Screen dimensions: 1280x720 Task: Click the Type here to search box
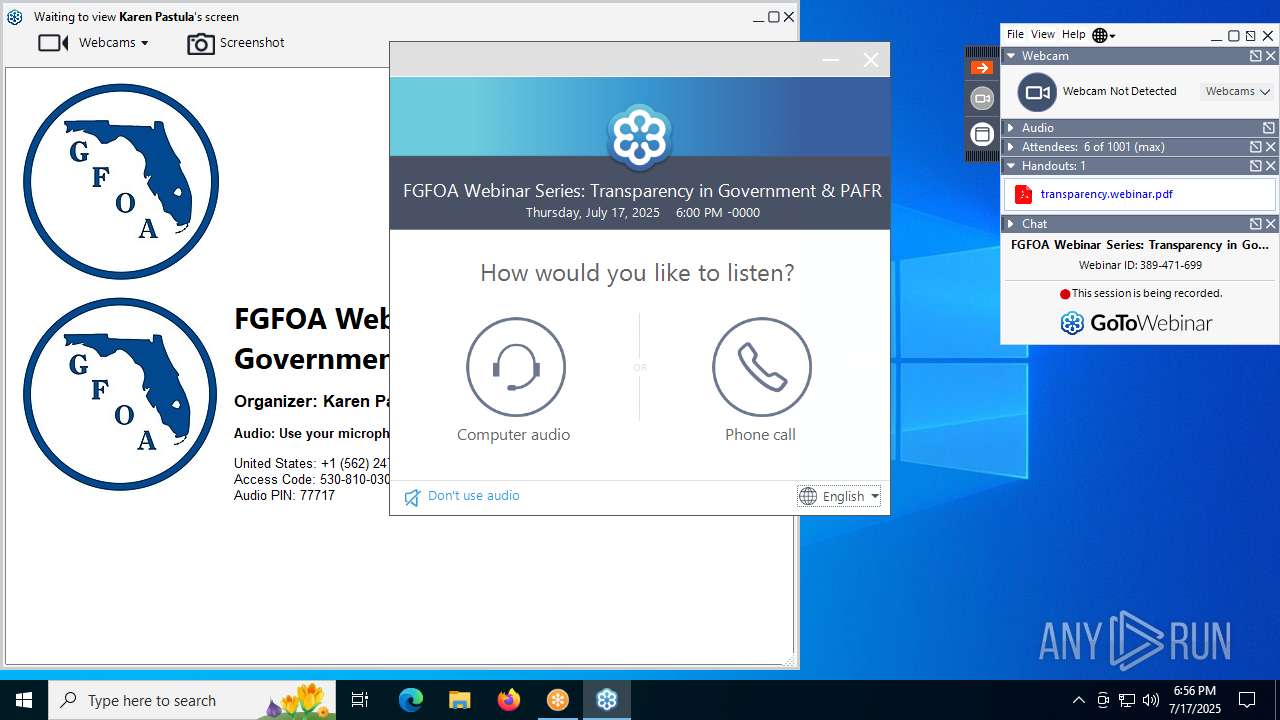(192, 700)
